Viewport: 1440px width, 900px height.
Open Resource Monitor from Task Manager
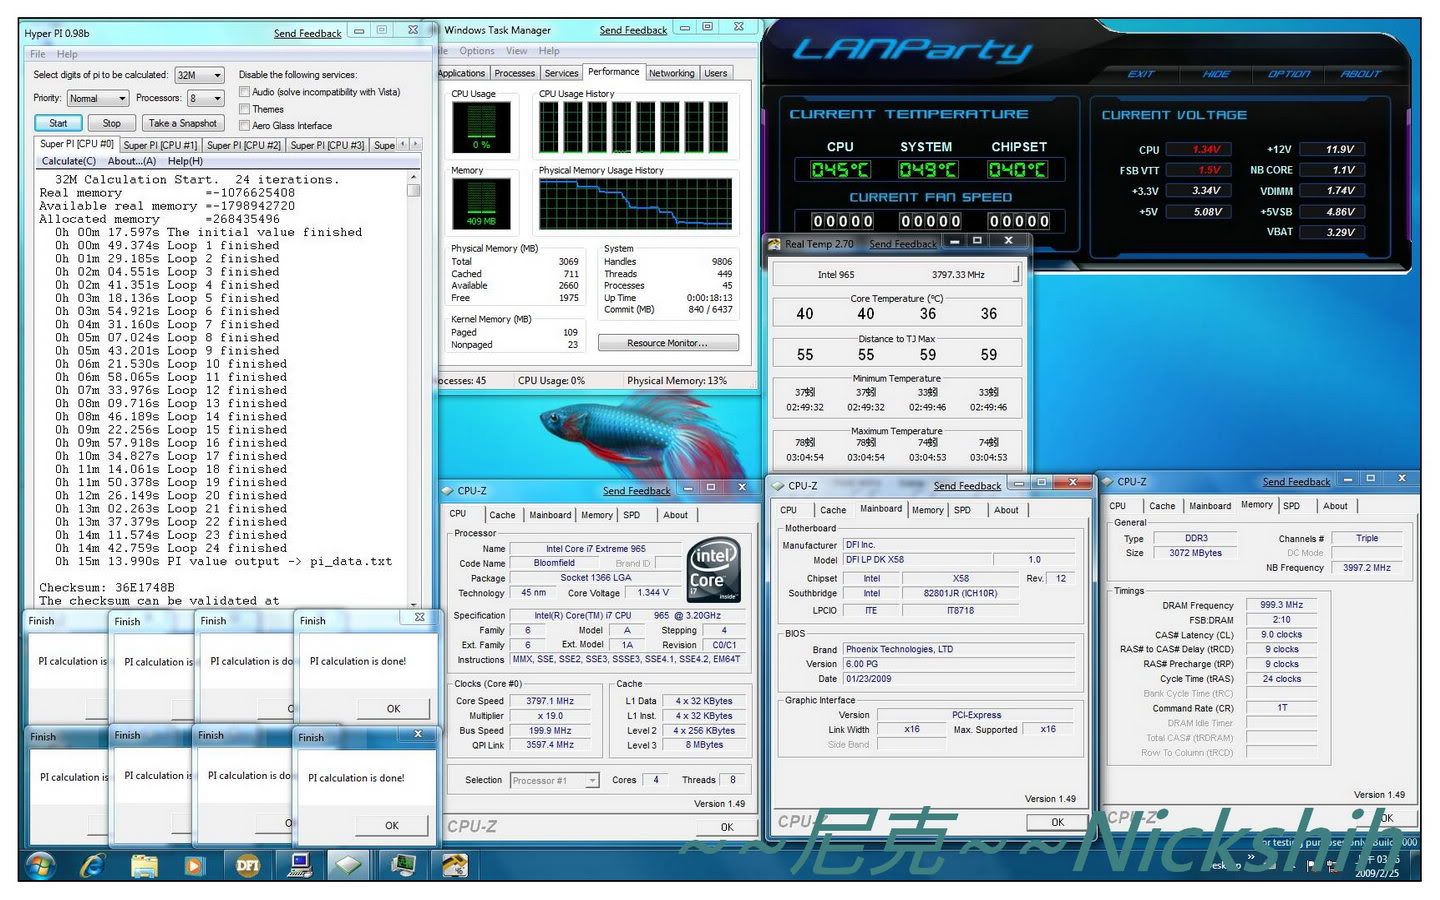668,343
